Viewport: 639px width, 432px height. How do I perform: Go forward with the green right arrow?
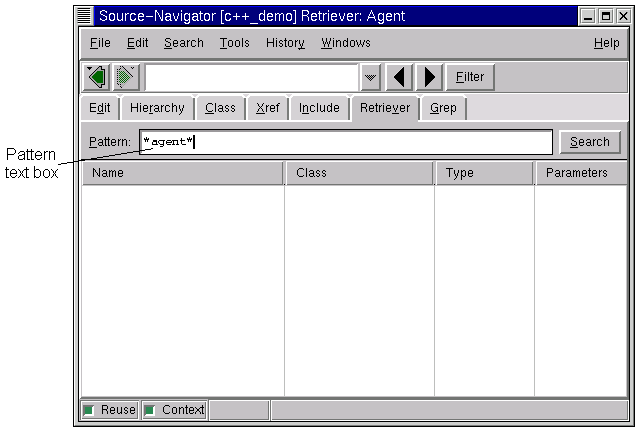(126, 77)
